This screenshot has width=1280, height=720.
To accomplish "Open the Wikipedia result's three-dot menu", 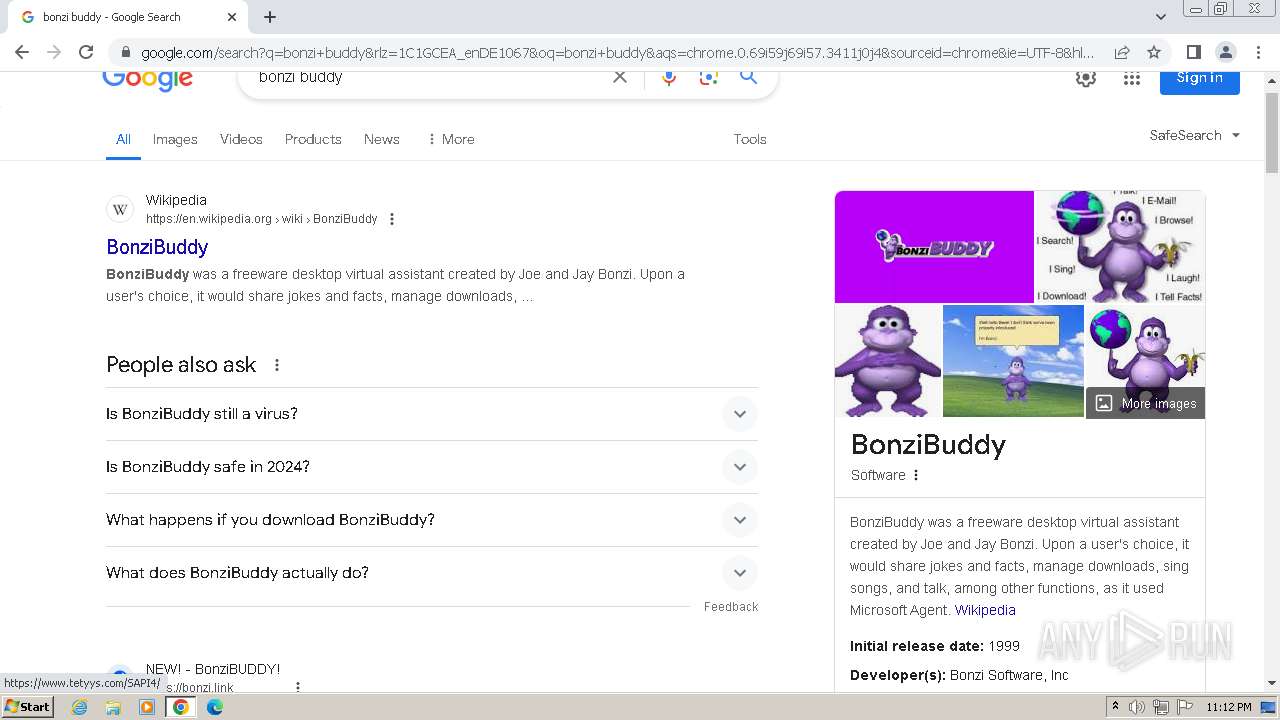I will (x=392, y=219).
